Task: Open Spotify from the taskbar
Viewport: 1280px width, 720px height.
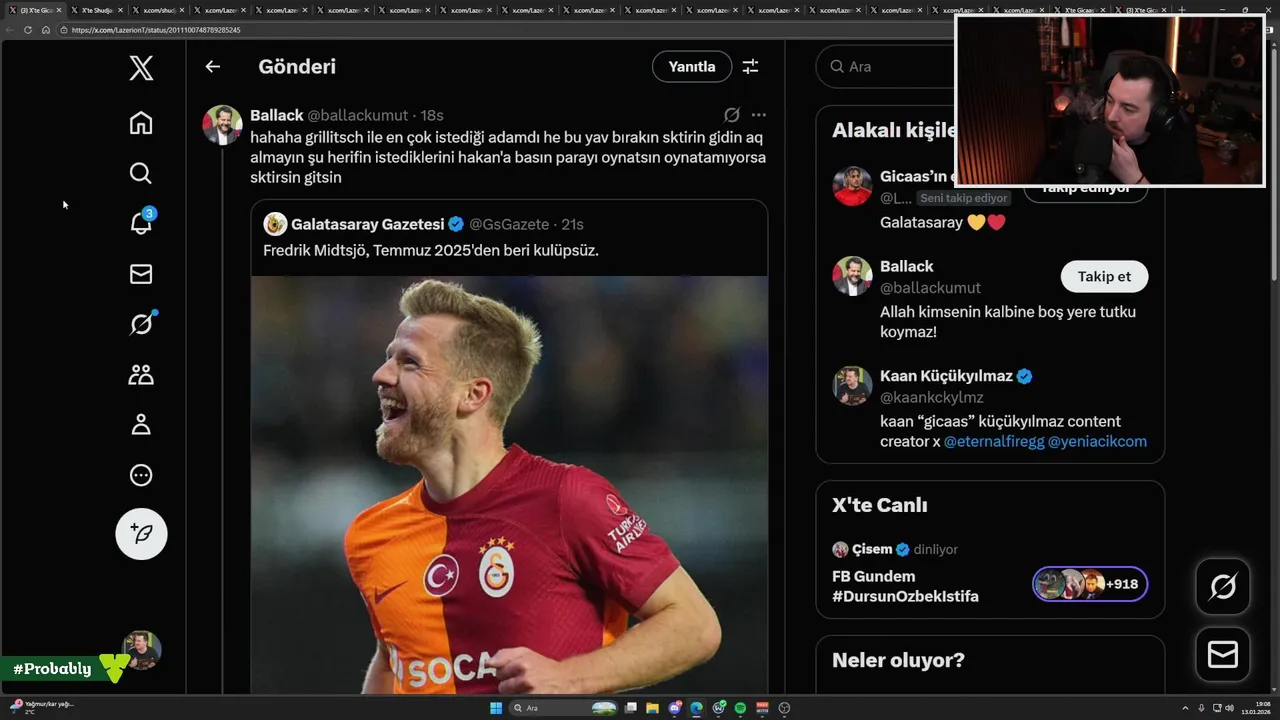Action: 740,708
